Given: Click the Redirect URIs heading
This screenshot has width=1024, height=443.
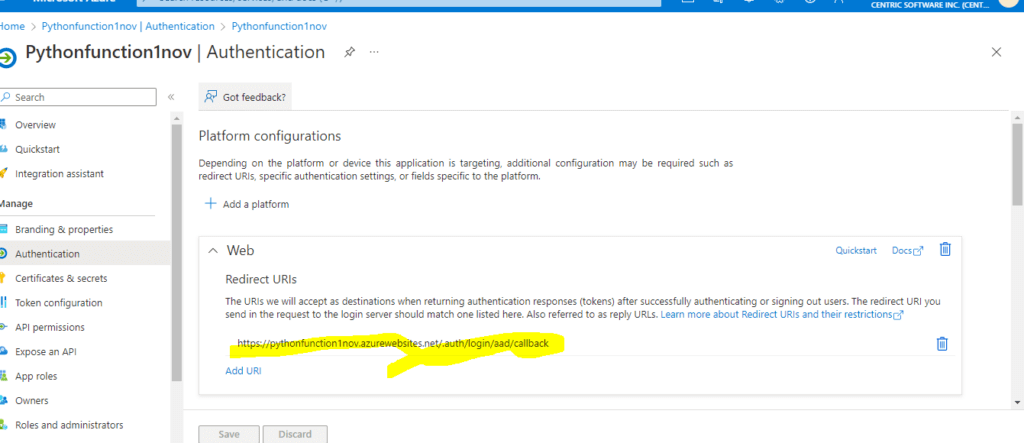Looking at the screenshot, I should pos(261,280).
